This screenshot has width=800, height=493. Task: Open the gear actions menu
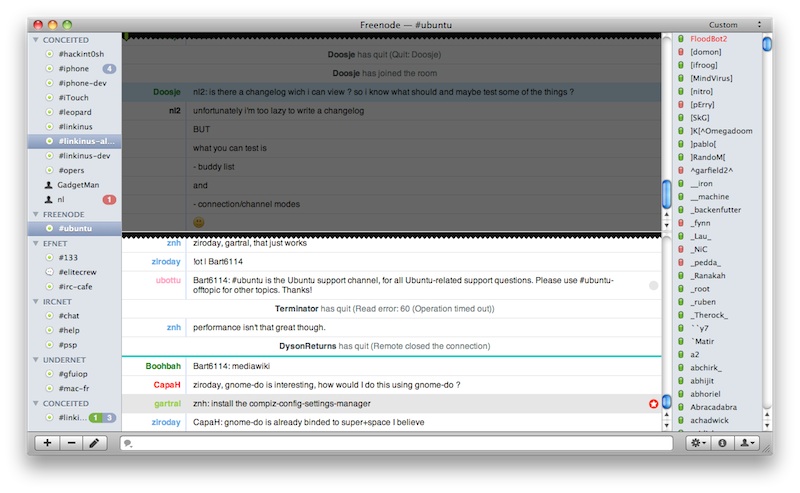pos(695,443)
